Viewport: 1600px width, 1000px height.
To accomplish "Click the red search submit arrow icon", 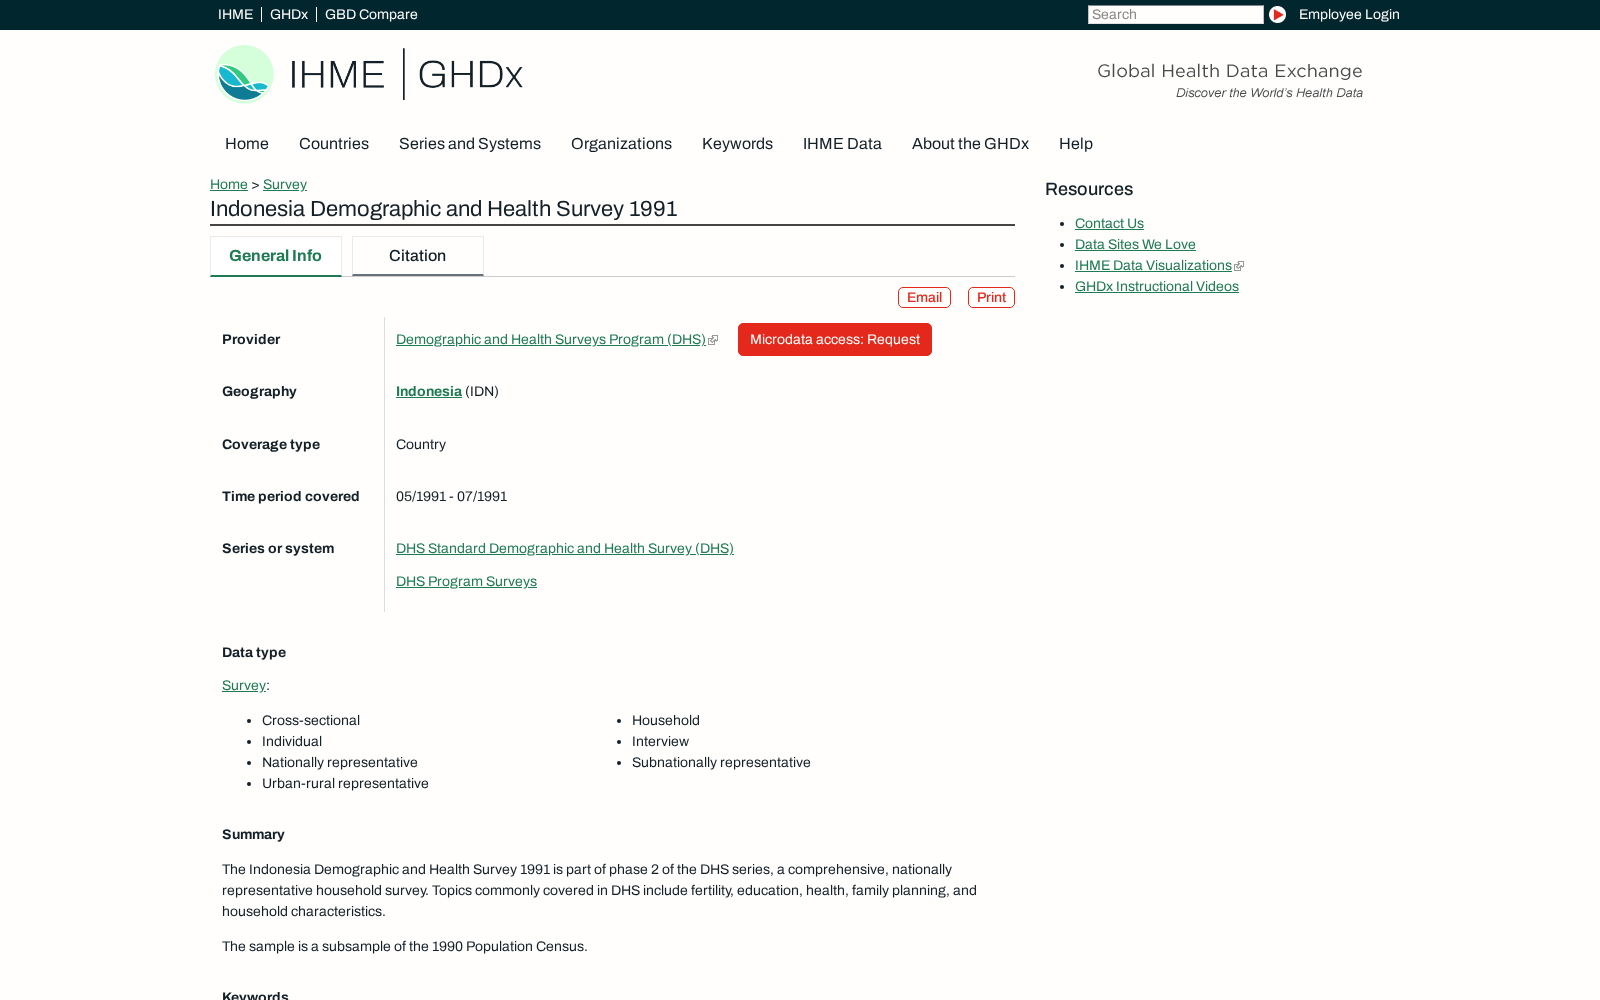I will [x=1277, y=14].
